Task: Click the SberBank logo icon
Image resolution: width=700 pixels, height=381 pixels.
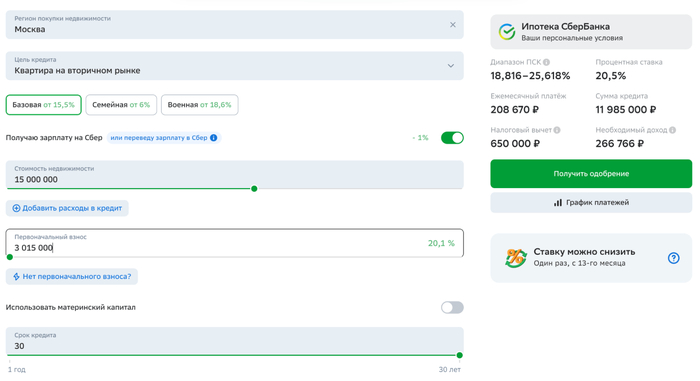Action: pyautogui.click(x=507, y=32)
